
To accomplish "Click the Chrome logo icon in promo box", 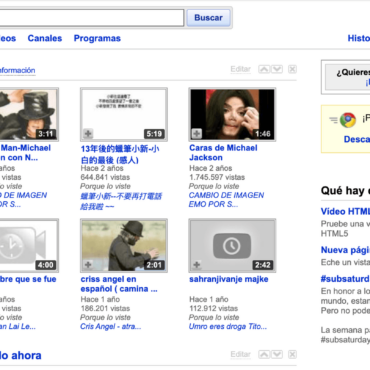I will click(348, 120).
